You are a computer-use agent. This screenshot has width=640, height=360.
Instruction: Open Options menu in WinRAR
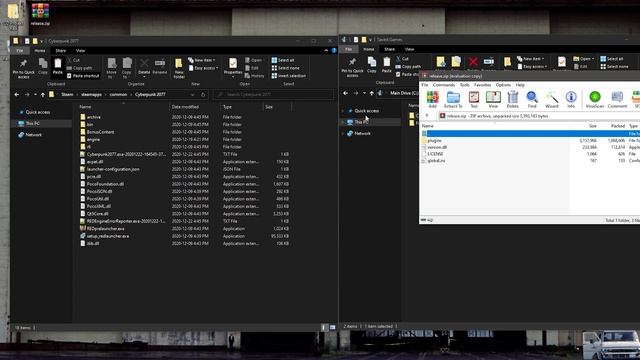(503, 85)
